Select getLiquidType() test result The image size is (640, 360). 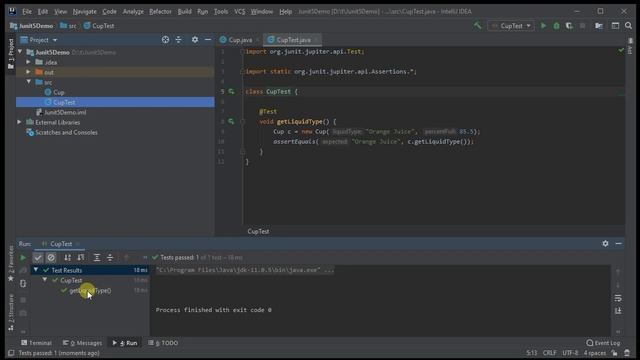click(90, 291)
